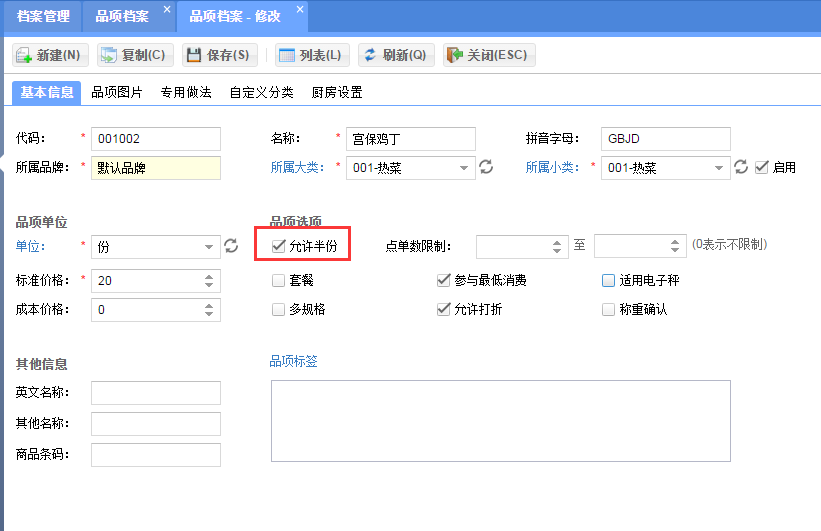
Task: Close the form via 关闭(ESC)
Action: click(489, 55)
